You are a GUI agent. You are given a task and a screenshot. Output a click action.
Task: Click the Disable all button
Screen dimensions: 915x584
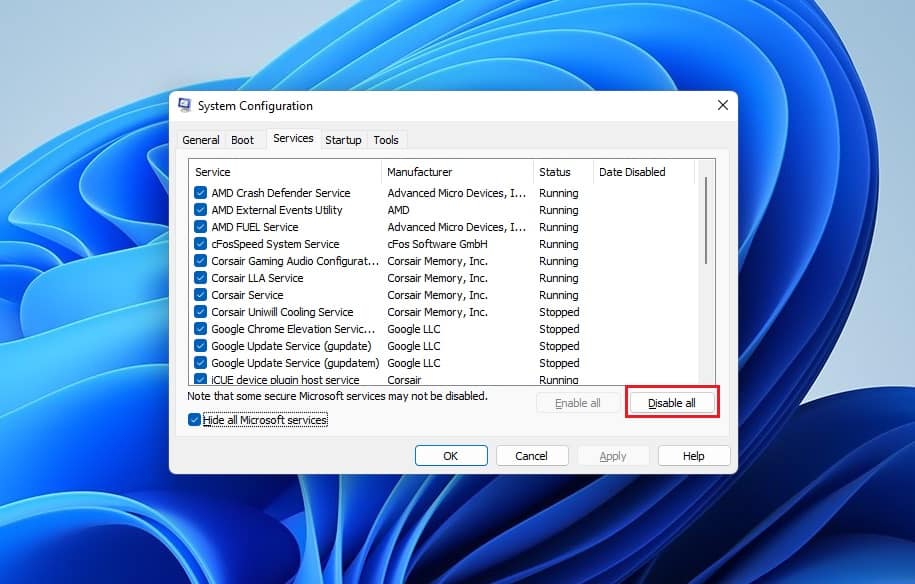[672, 403]
